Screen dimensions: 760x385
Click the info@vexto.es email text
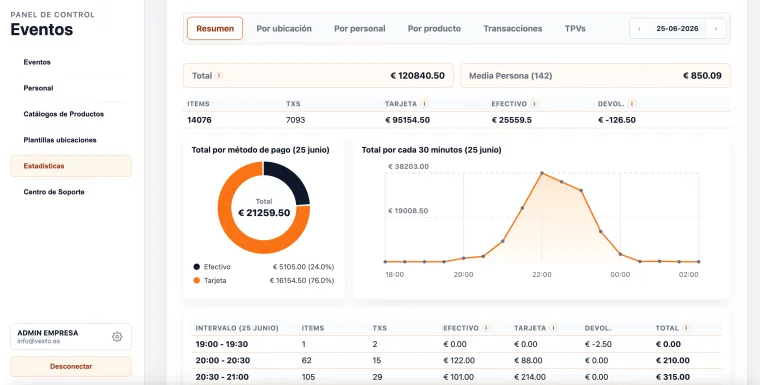pyautogui.click(x=39, y=341)
